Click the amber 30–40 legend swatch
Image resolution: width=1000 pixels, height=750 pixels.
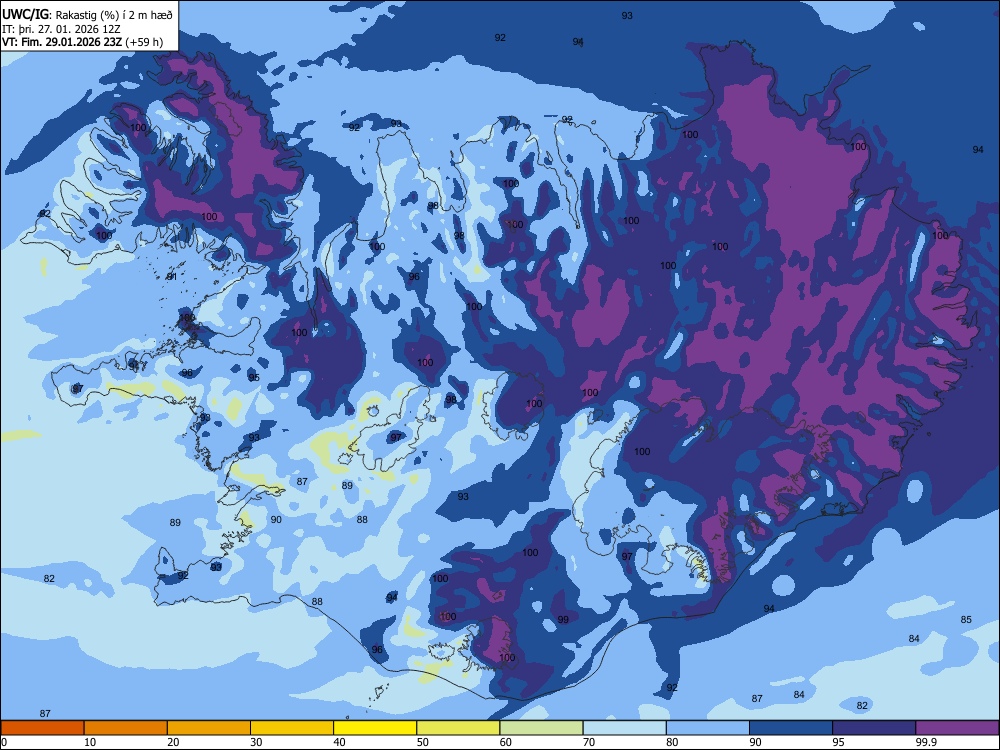click(292, 728)
